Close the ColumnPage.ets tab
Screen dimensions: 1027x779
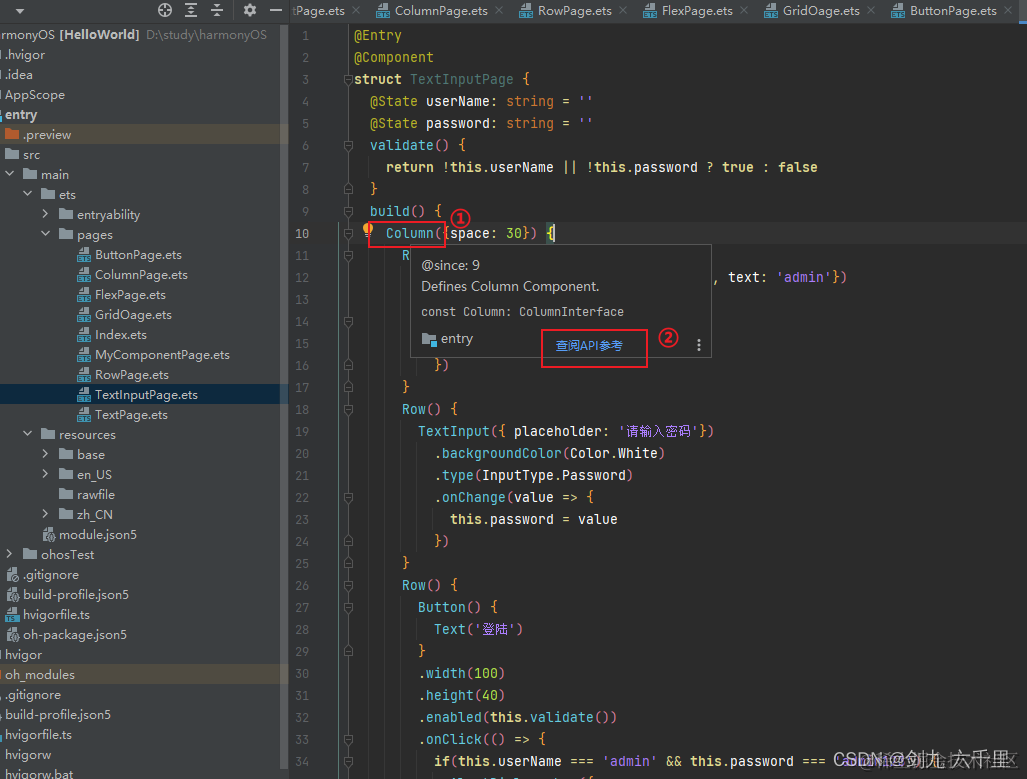pyautogui.click(x=499, y=10)
